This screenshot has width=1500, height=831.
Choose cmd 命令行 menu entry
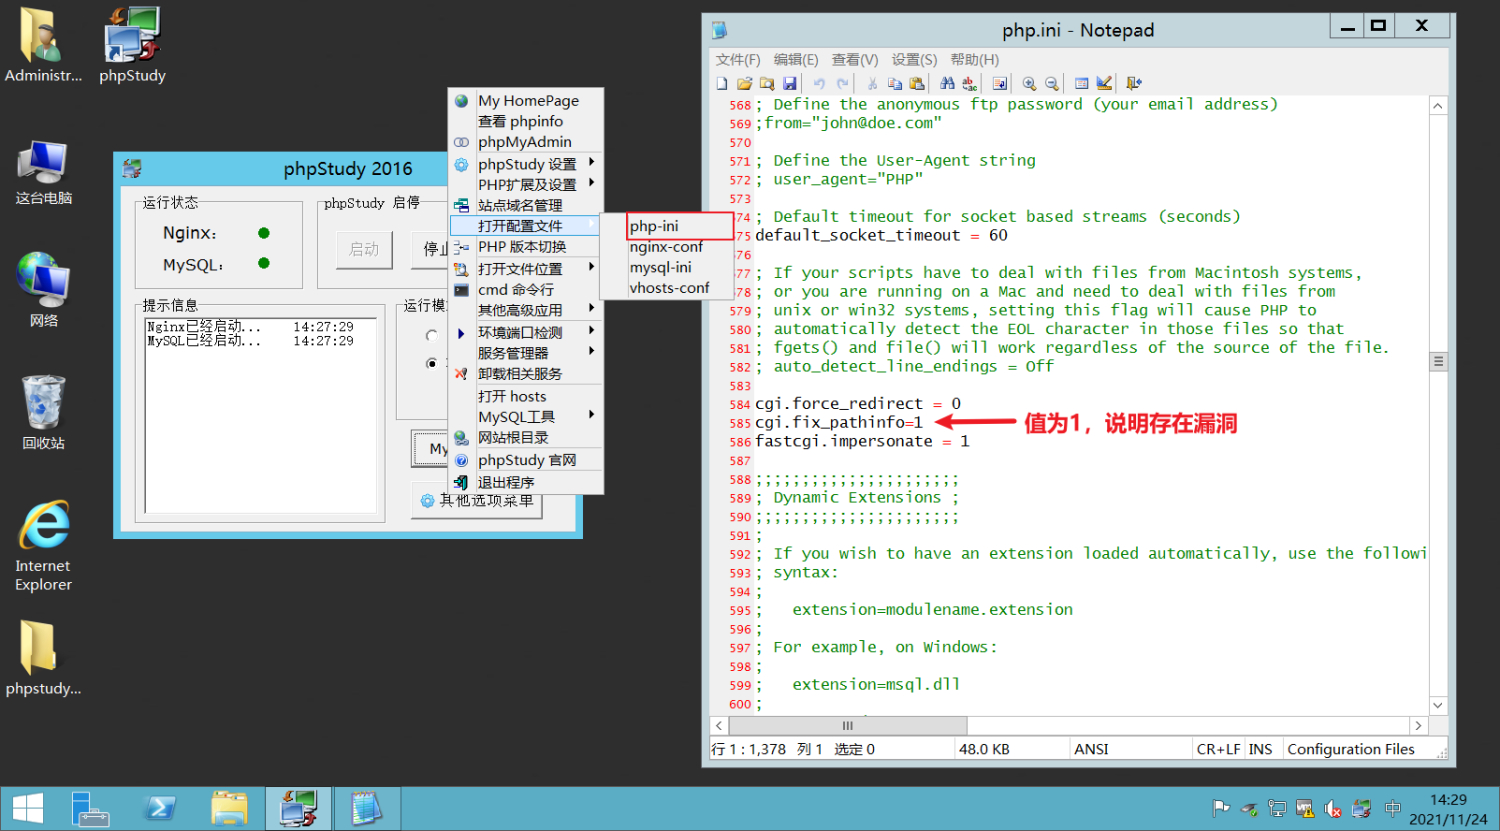point(526,289)
